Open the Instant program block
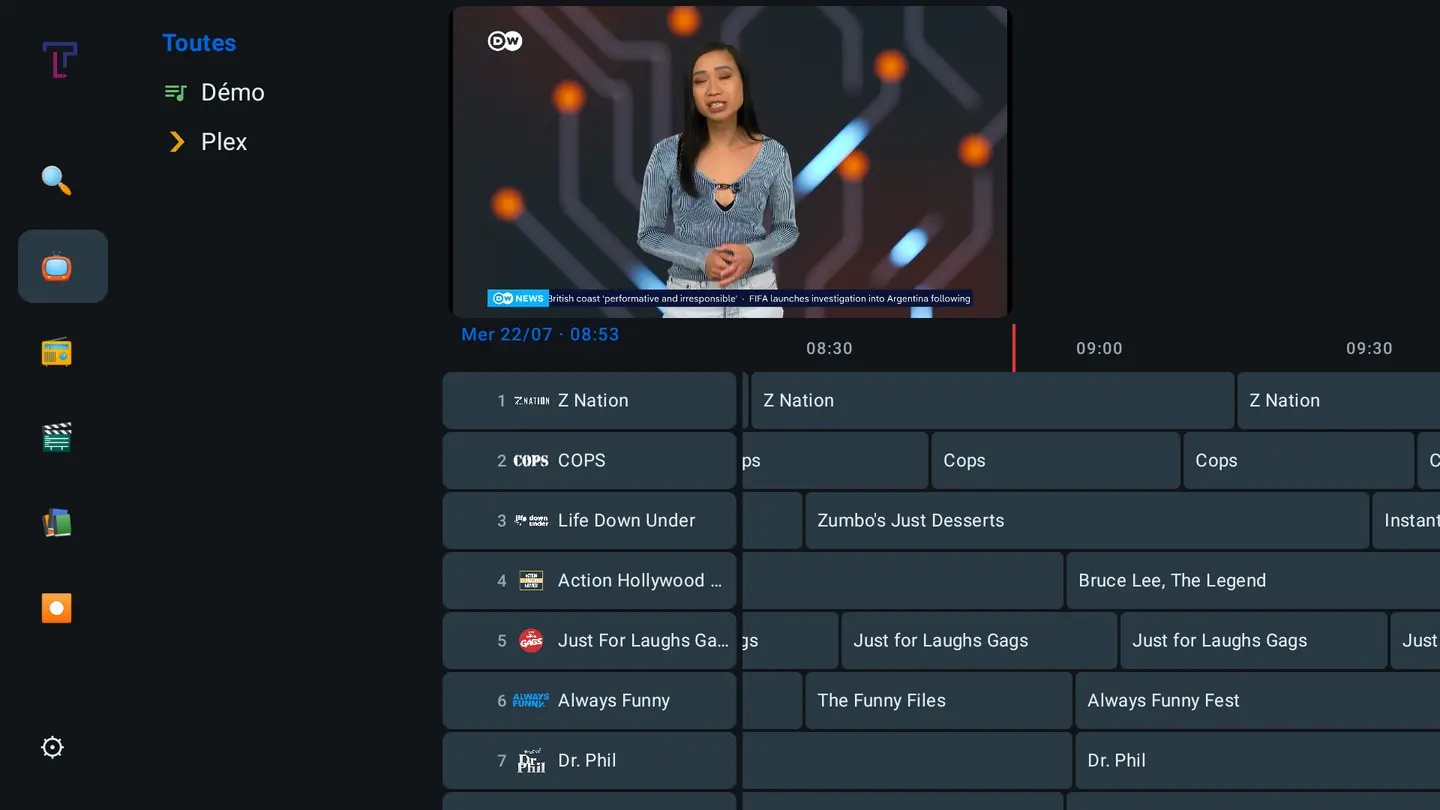Viewport: 1440px width, 810px height. [x=1406, y=520]
